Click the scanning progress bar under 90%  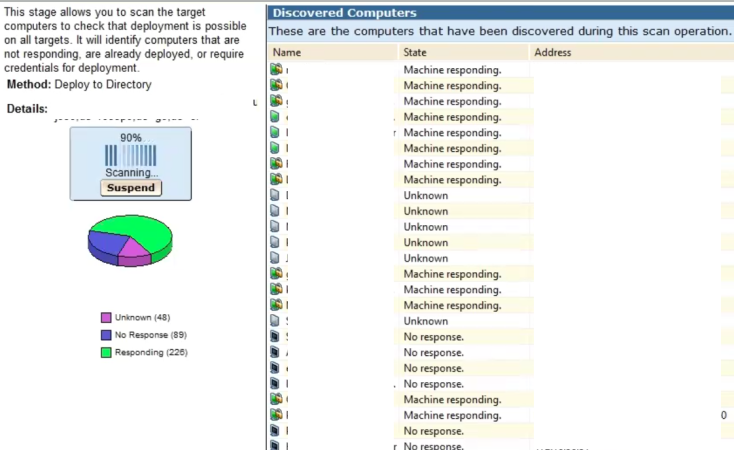point(131,155)
